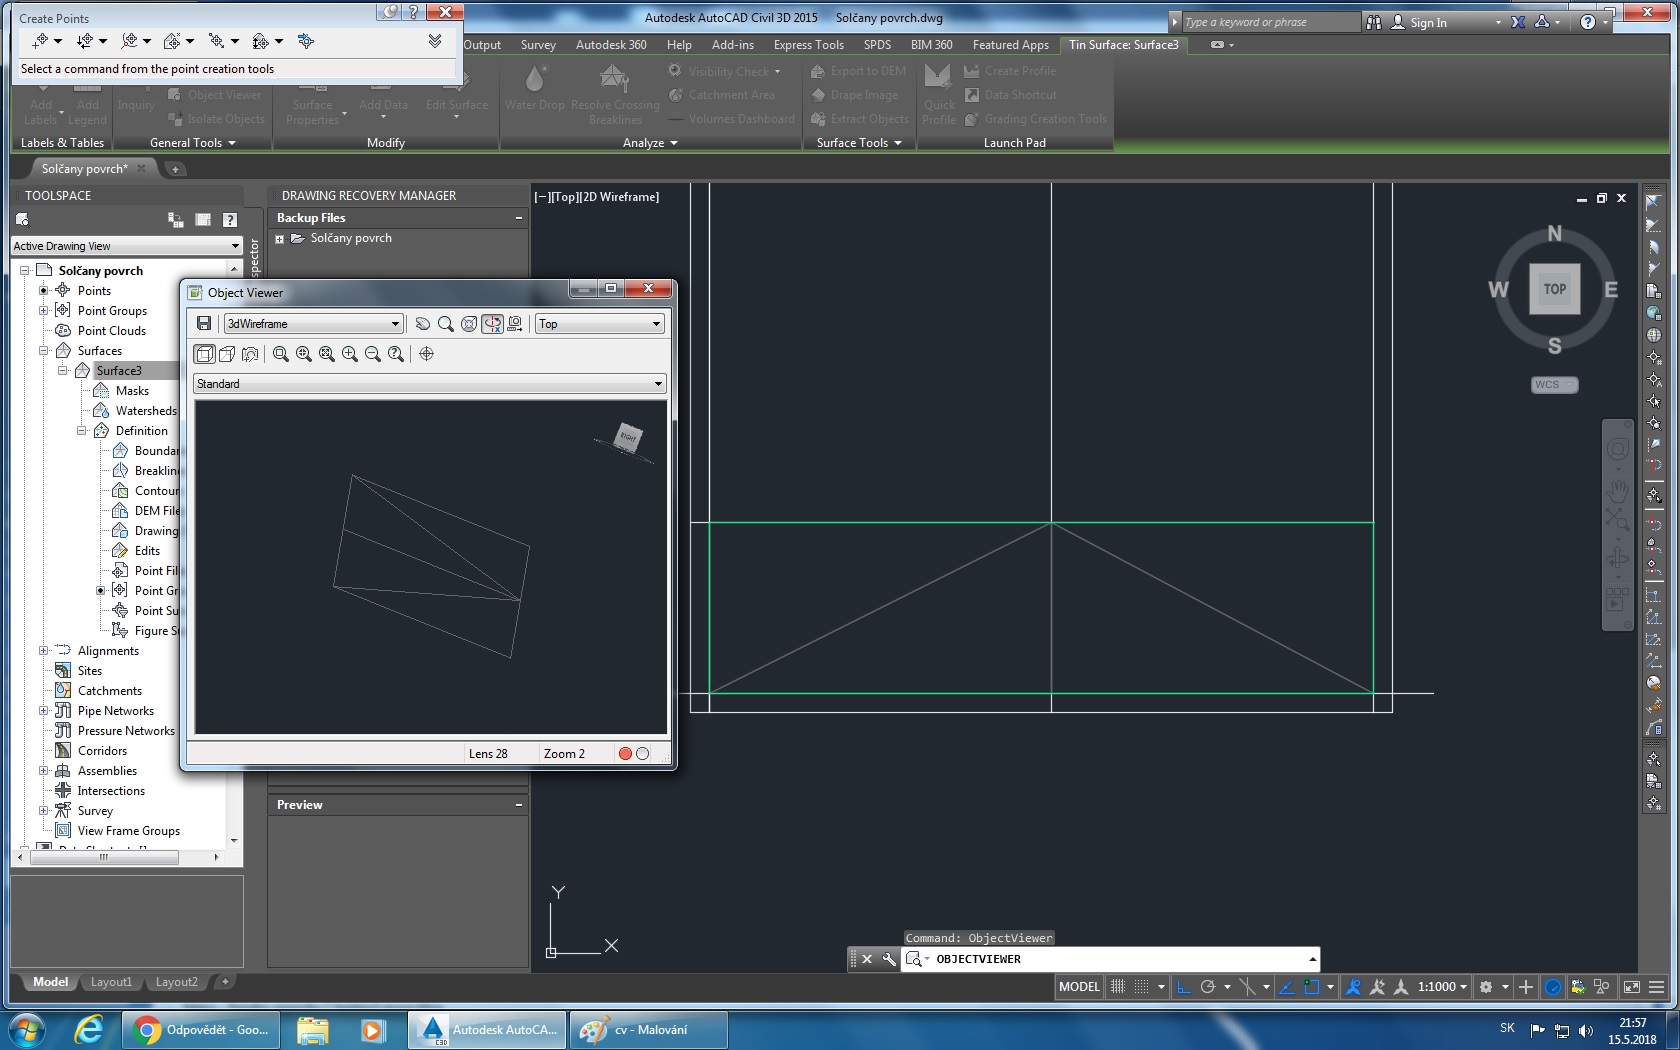1680x1050 pixels.
Task: Click the WCS dropdown under ViewCube
Action: coord(1554,384)
